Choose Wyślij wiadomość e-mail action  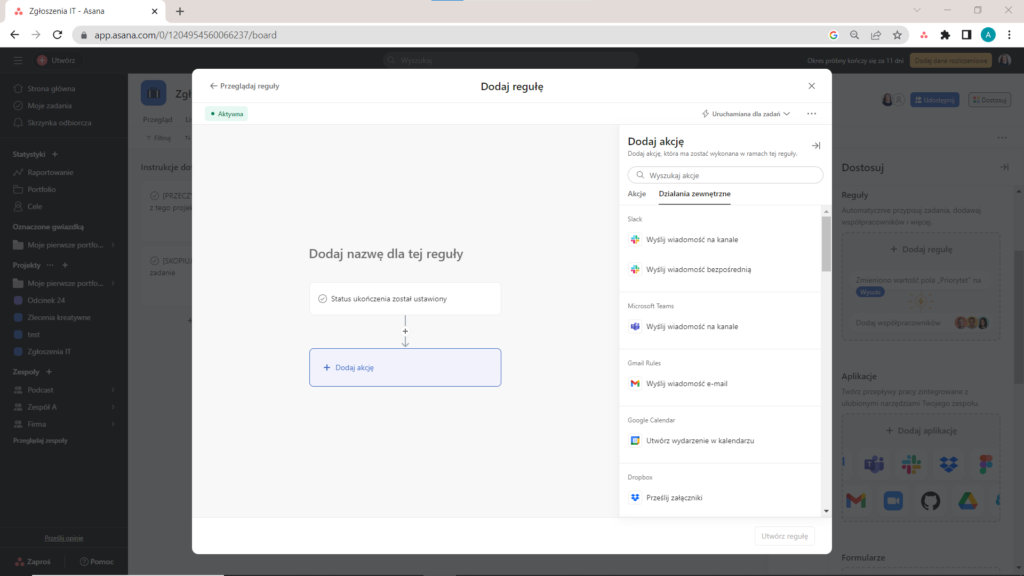pos(686,383)
